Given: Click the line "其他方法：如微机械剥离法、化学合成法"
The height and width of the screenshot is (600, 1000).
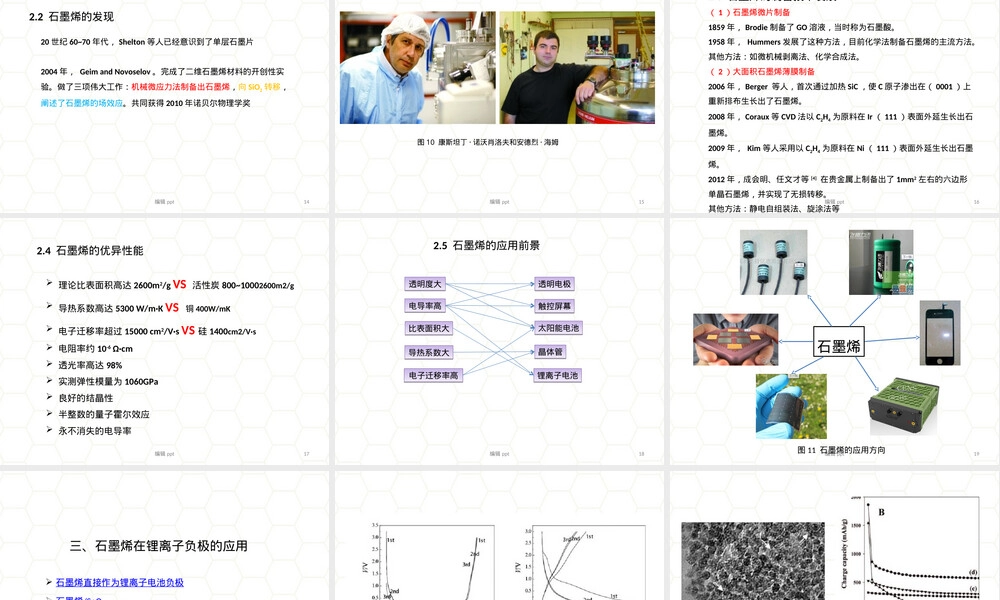Looking at the screenshot, I should pos(784,57).
